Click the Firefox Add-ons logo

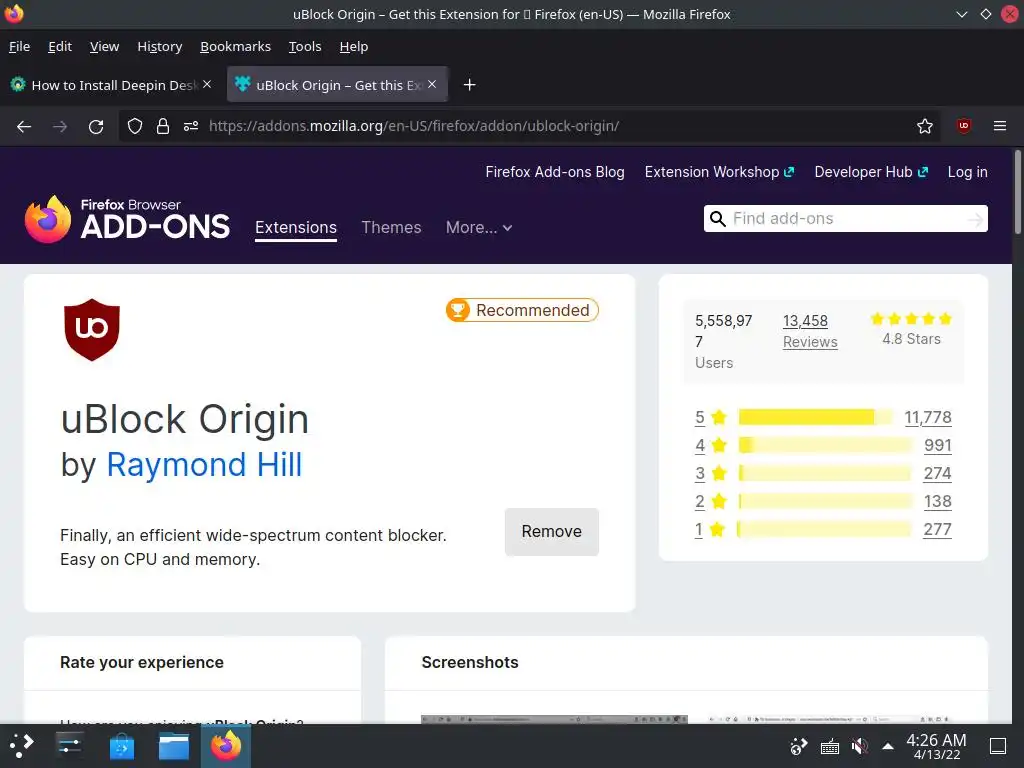point(127,219)
